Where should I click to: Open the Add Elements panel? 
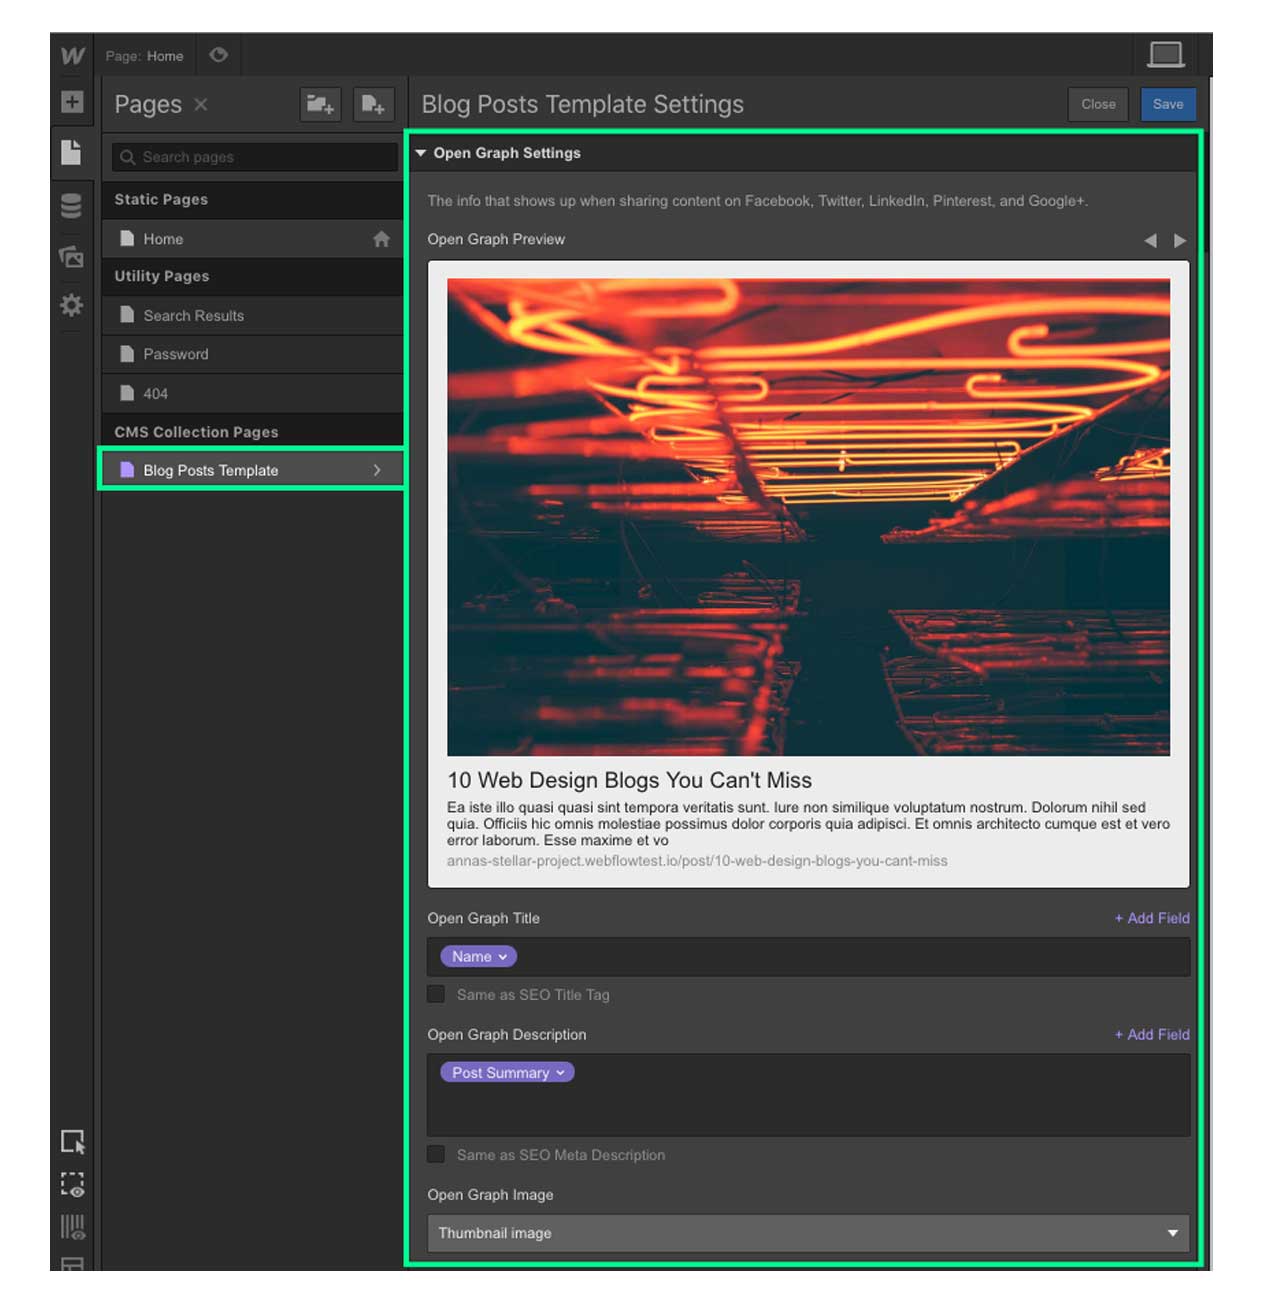[72, 102]
